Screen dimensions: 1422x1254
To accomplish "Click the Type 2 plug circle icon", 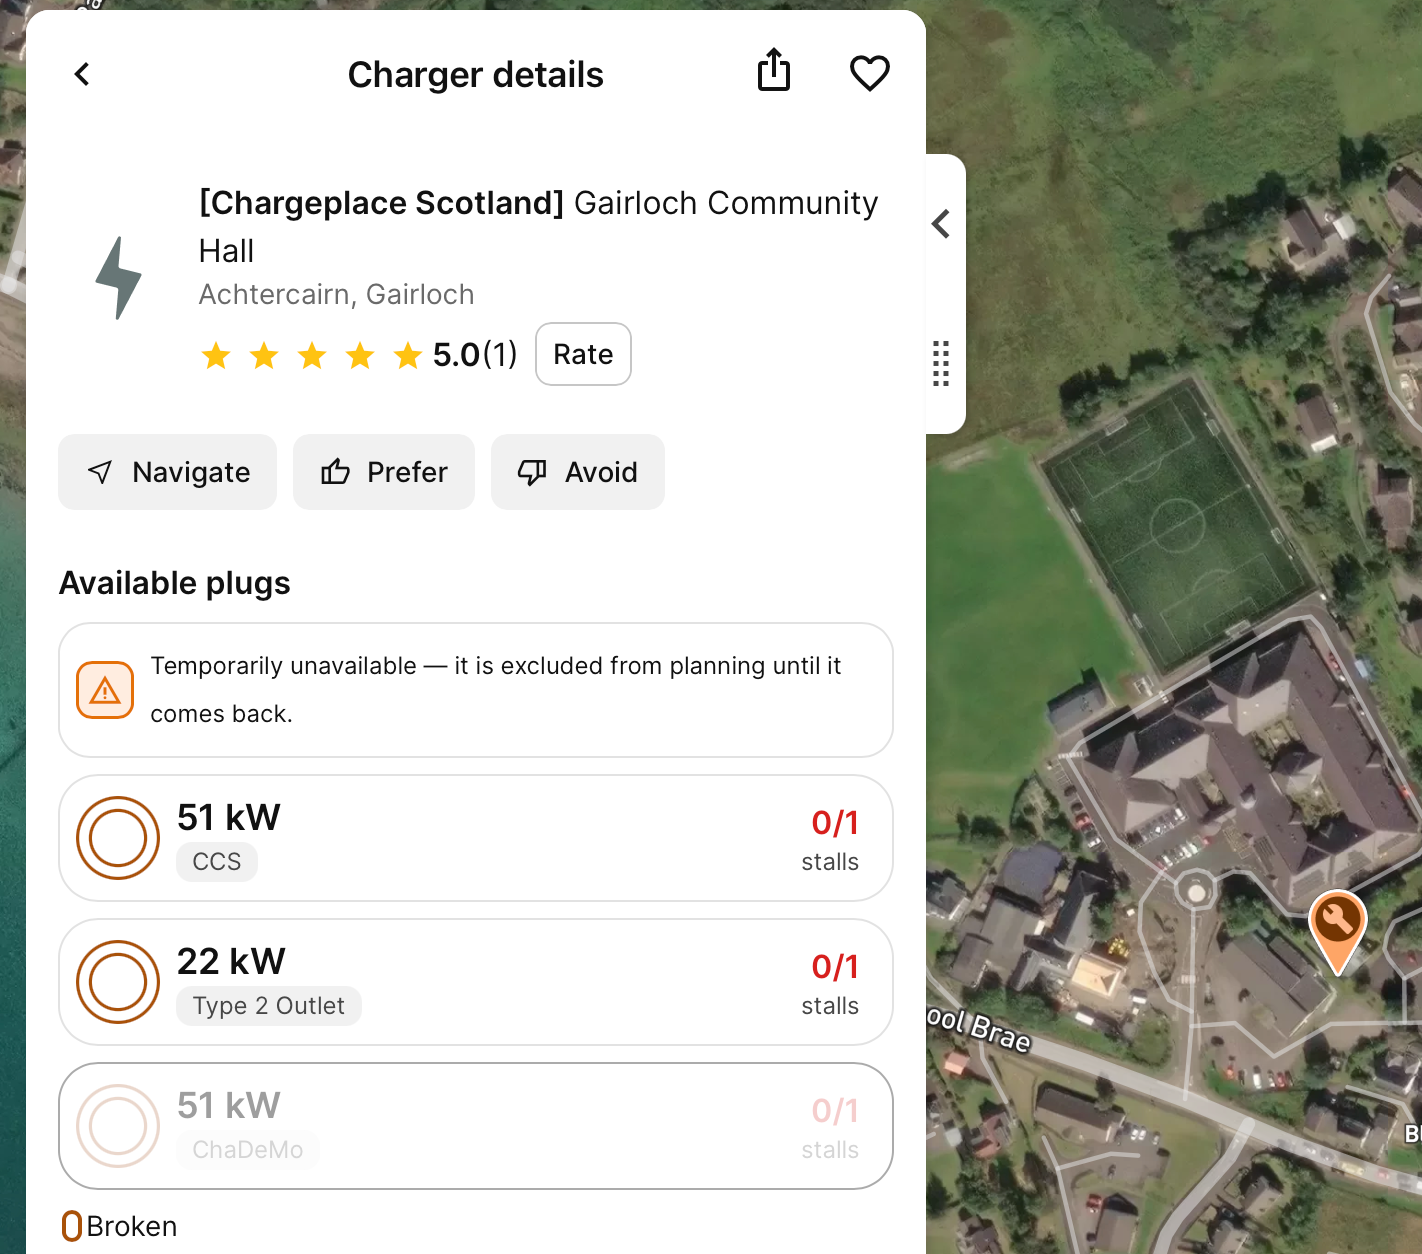I will [118, 982].
